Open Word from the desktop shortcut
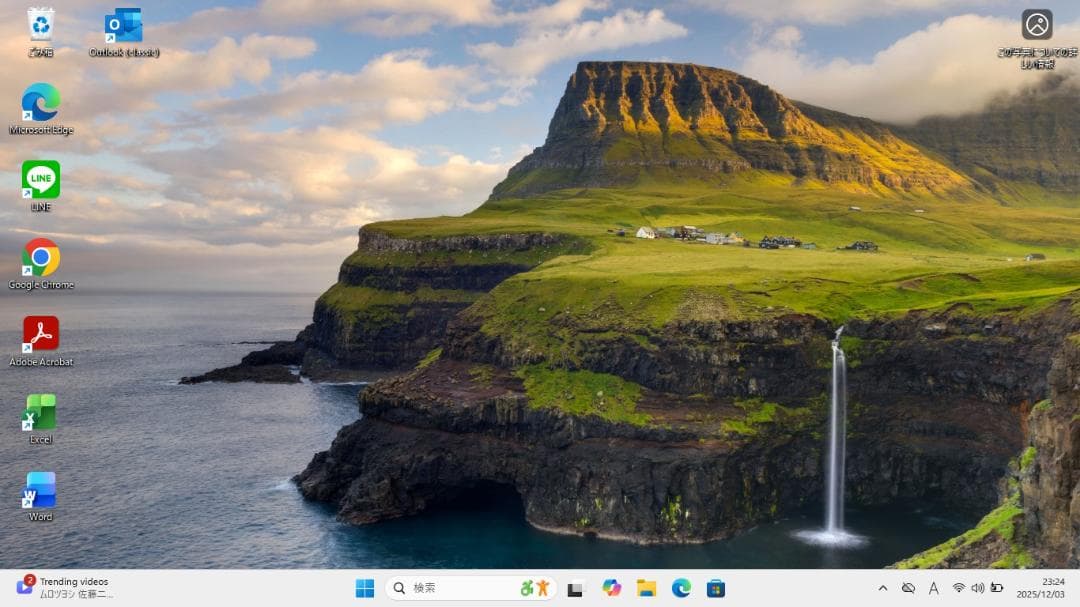The height and width of the screenshot is (607, 1080). [40, 494]
